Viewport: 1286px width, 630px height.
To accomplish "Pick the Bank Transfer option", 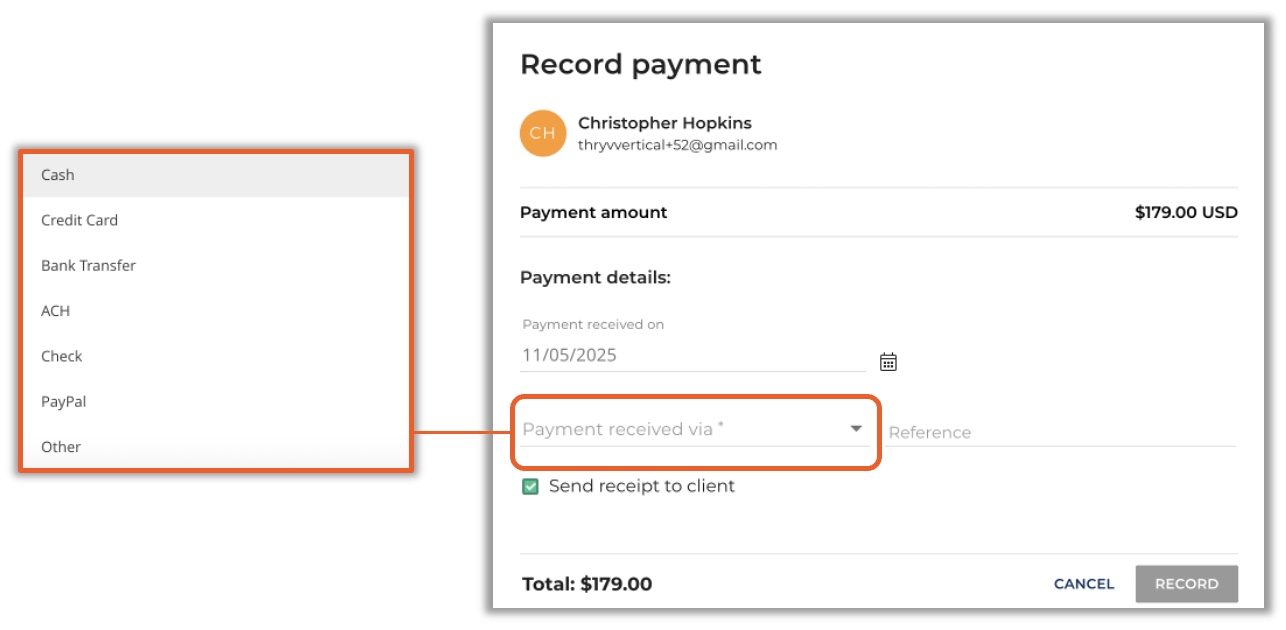I will click(88, 266).
